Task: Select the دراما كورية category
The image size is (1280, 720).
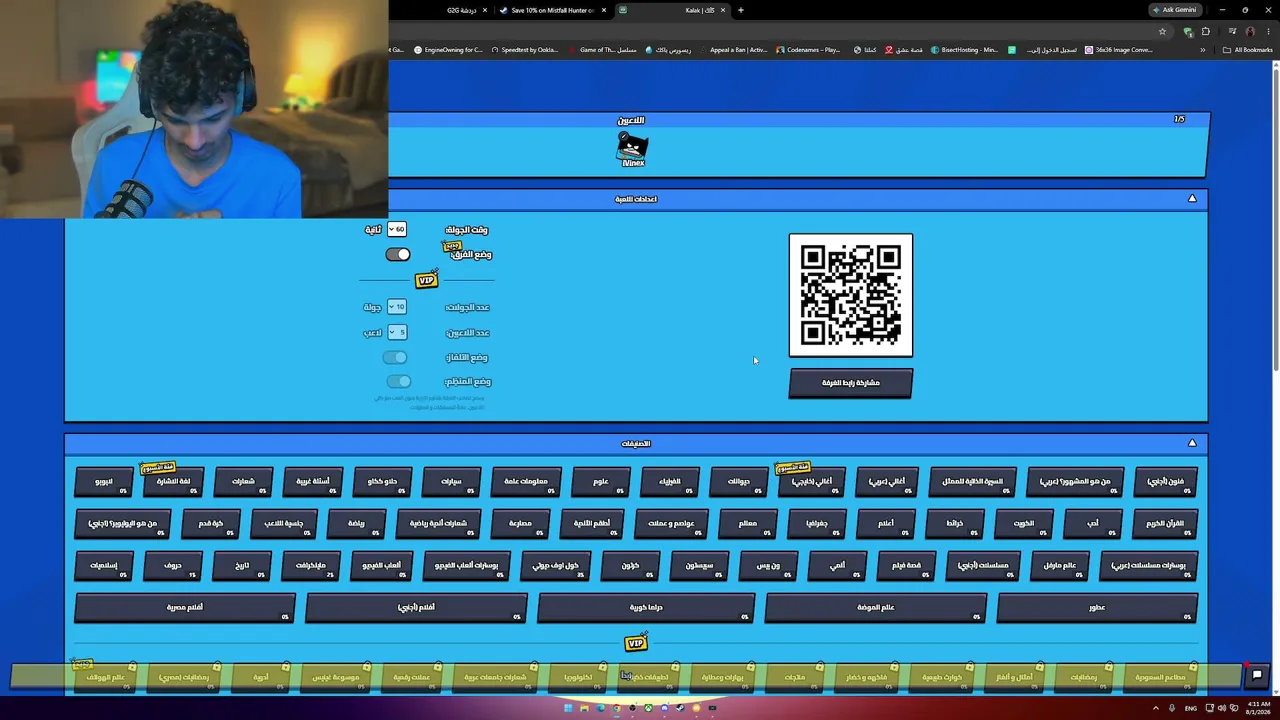Action: coord(646,607)
